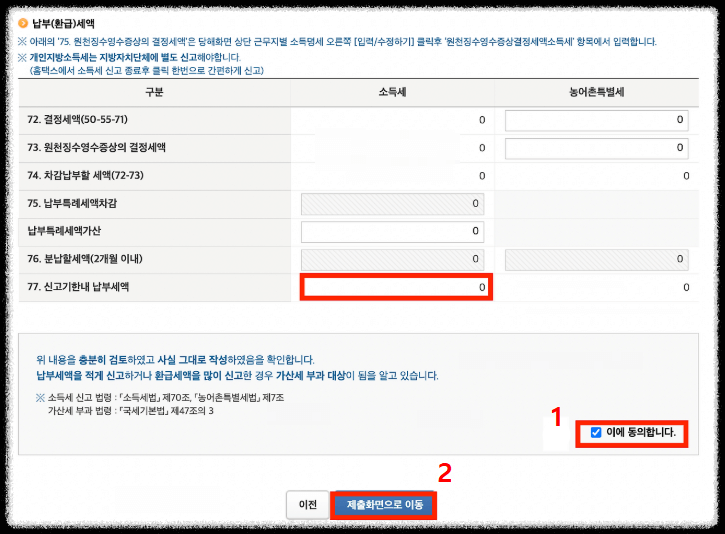The height and width of the screenshot is (534, 725).
Task: Click the '74. 차감납부할 세액(72-73)' row label
Action: click(x=85, y=175)
